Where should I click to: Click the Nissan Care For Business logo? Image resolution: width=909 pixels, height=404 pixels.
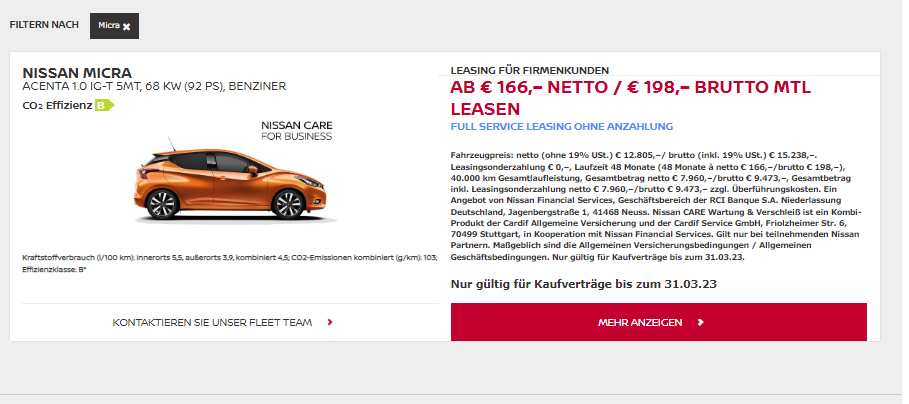pos(297,131)
